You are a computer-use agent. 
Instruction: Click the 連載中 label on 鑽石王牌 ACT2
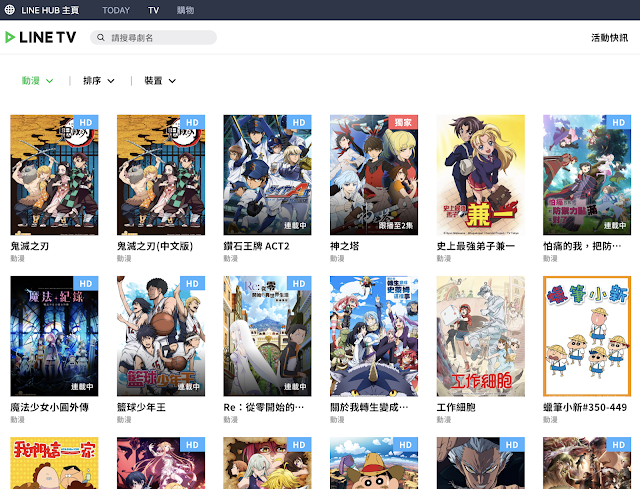[295, 226]
